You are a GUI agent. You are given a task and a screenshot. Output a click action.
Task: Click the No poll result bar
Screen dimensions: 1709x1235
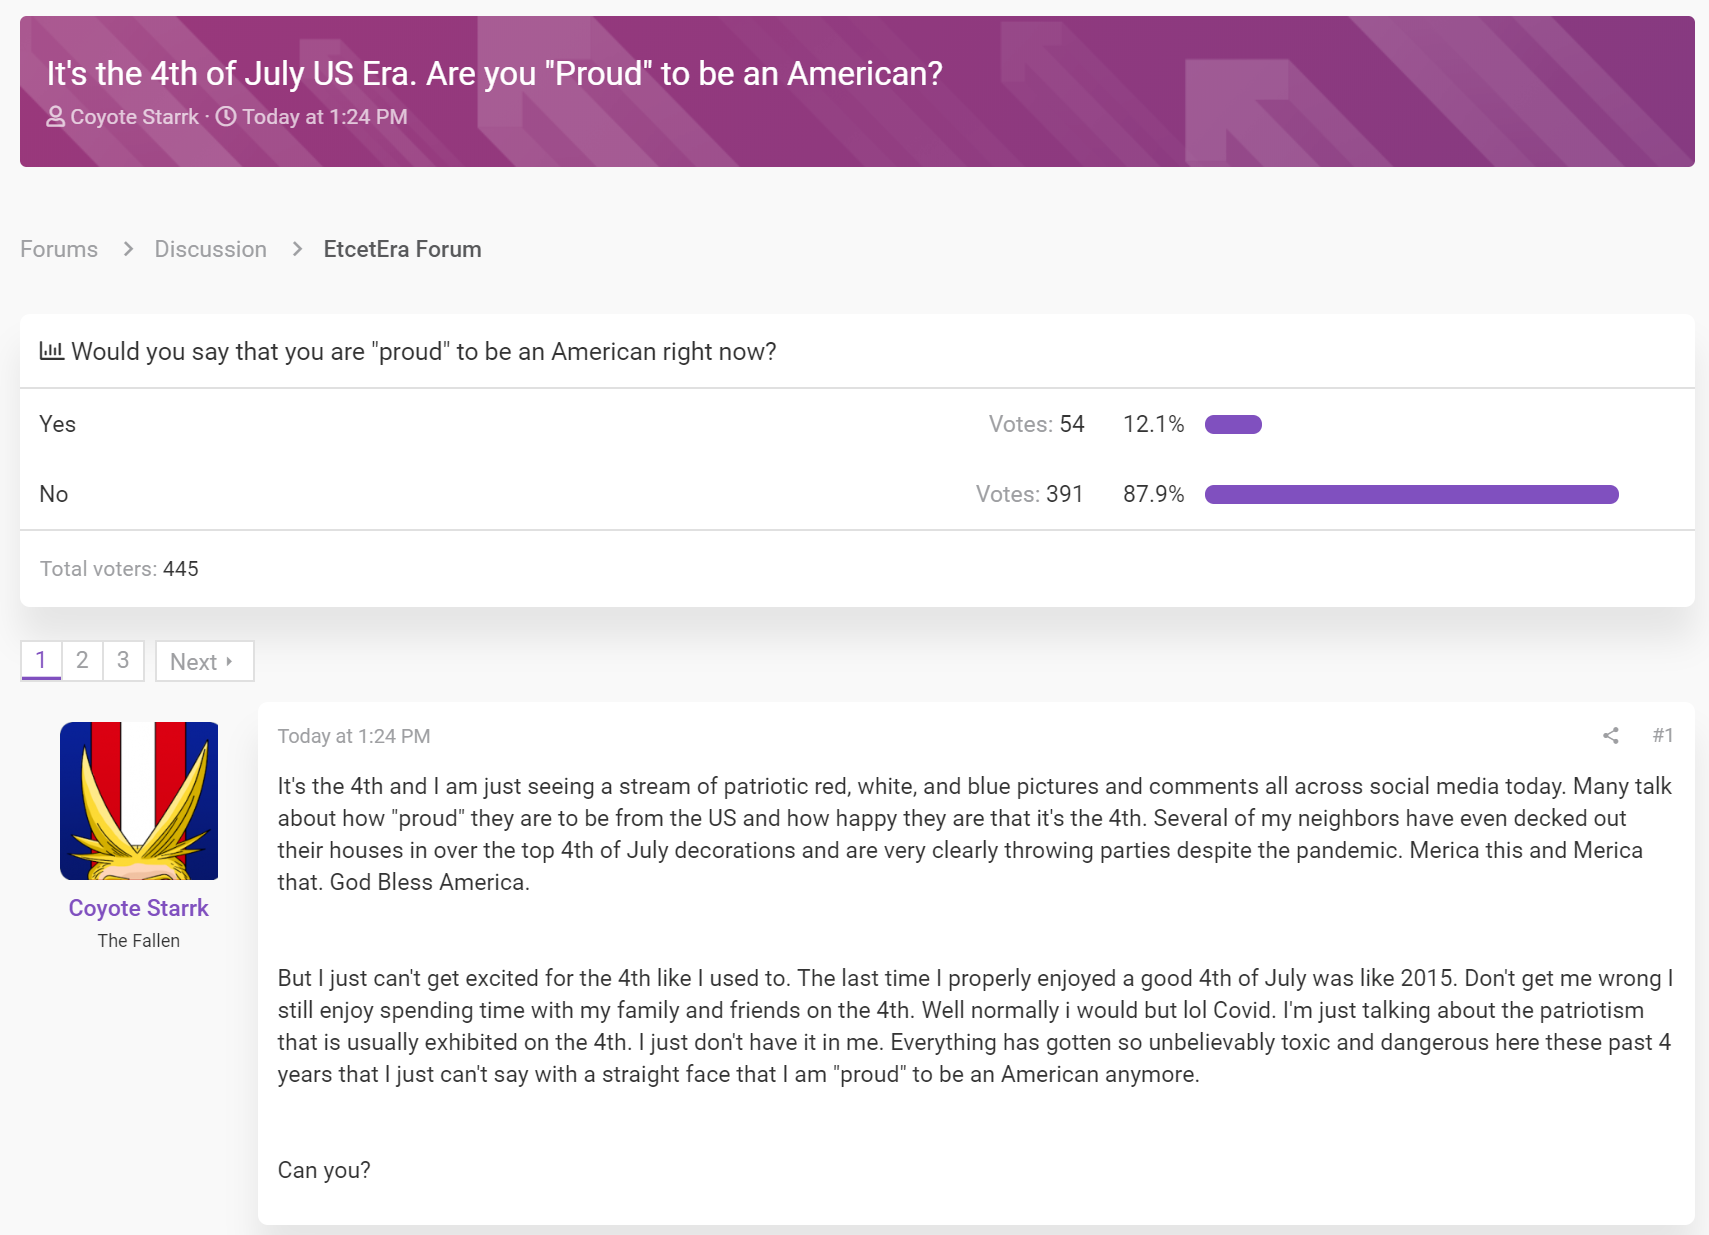click(x=1411, y=495)
